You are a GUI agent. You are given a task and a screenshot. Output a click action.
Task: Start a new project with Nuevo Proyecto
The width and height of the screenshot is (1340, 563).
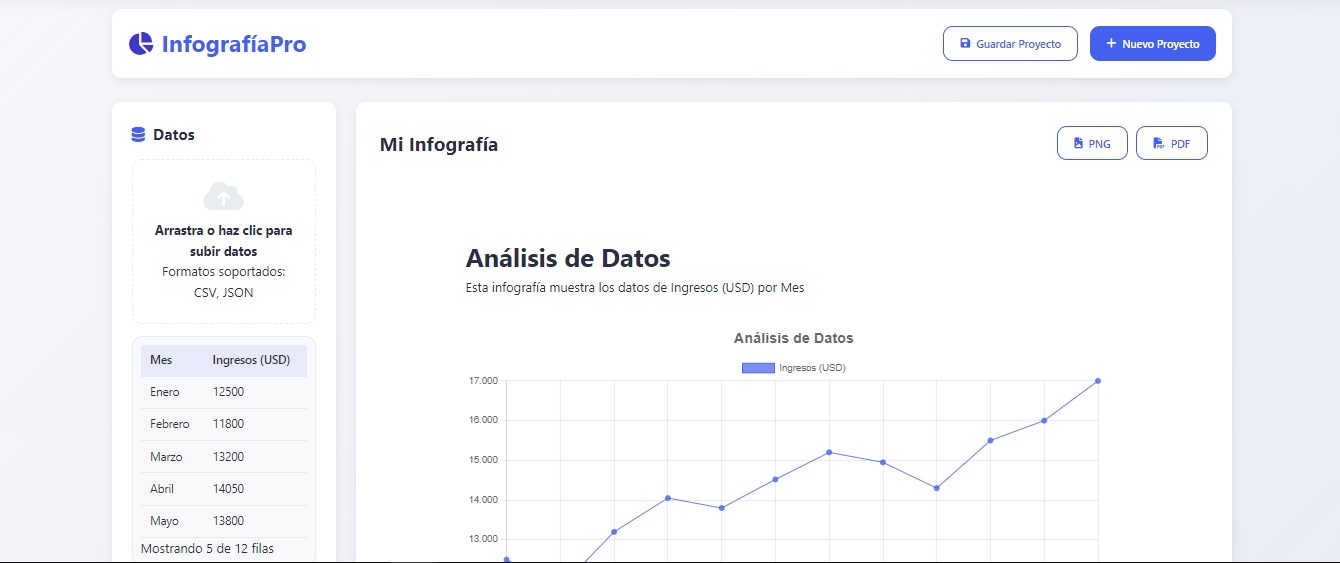point(1152,44)
